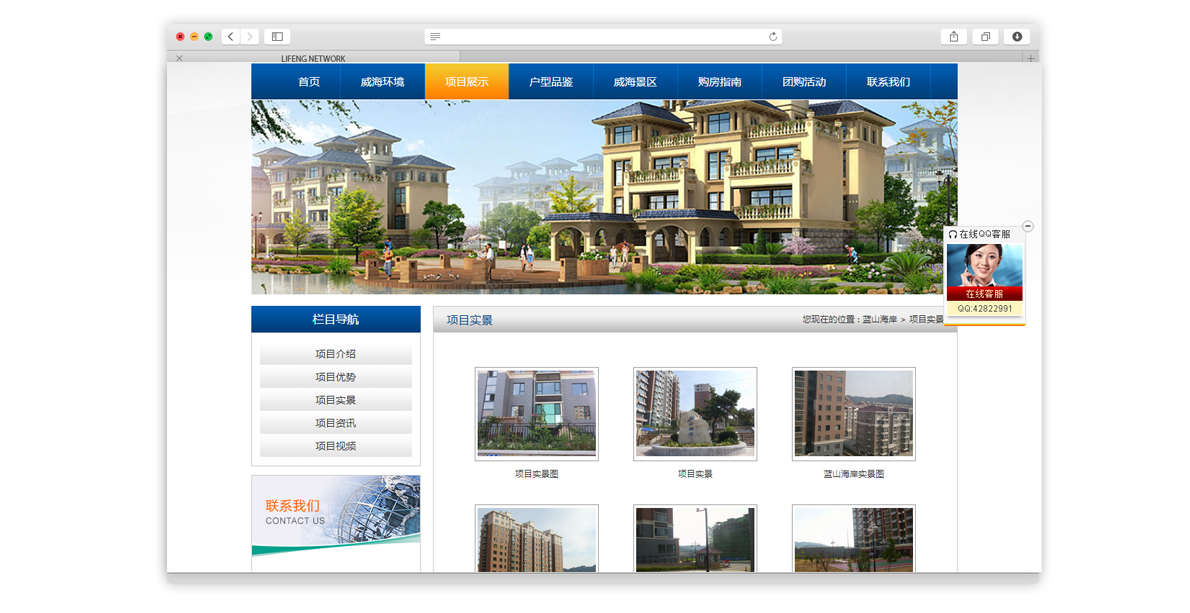Viewport: 1190px width, 613px height.
Task: Reload the page with the refresh icon
Action: click(x=773, y=36)
